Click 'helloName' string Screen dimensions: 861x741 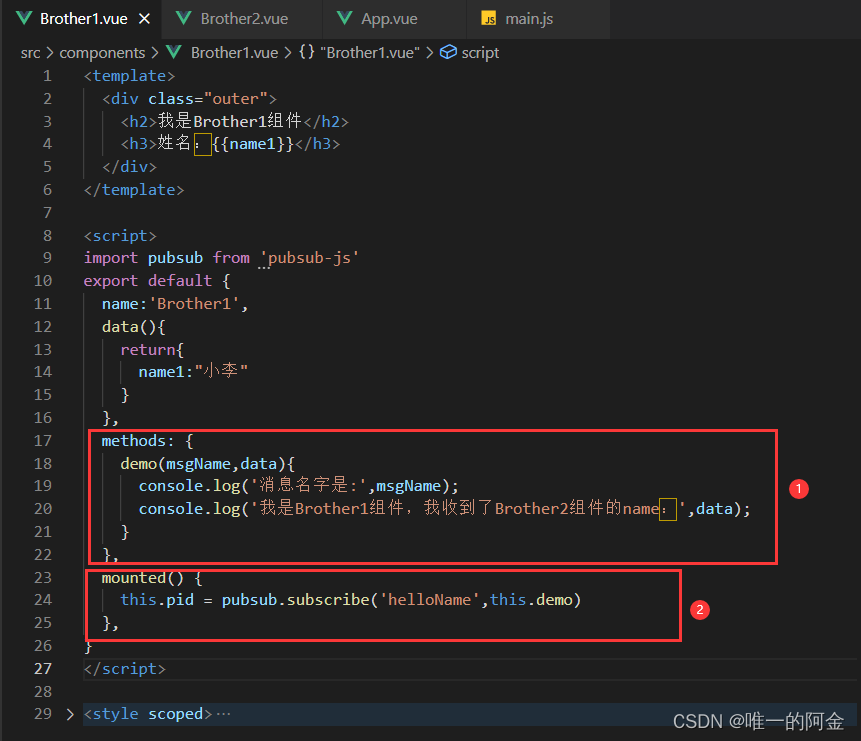(429, 600)
